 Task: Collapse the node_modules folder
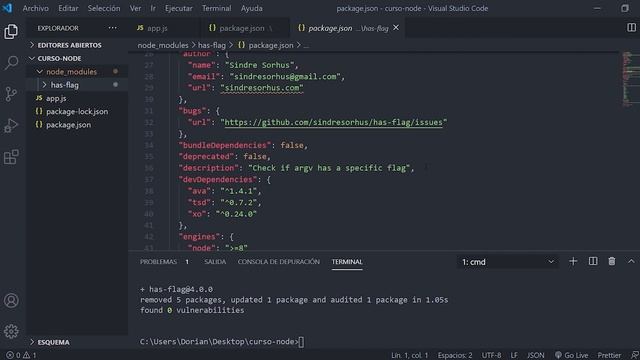[x=71, y=72]
